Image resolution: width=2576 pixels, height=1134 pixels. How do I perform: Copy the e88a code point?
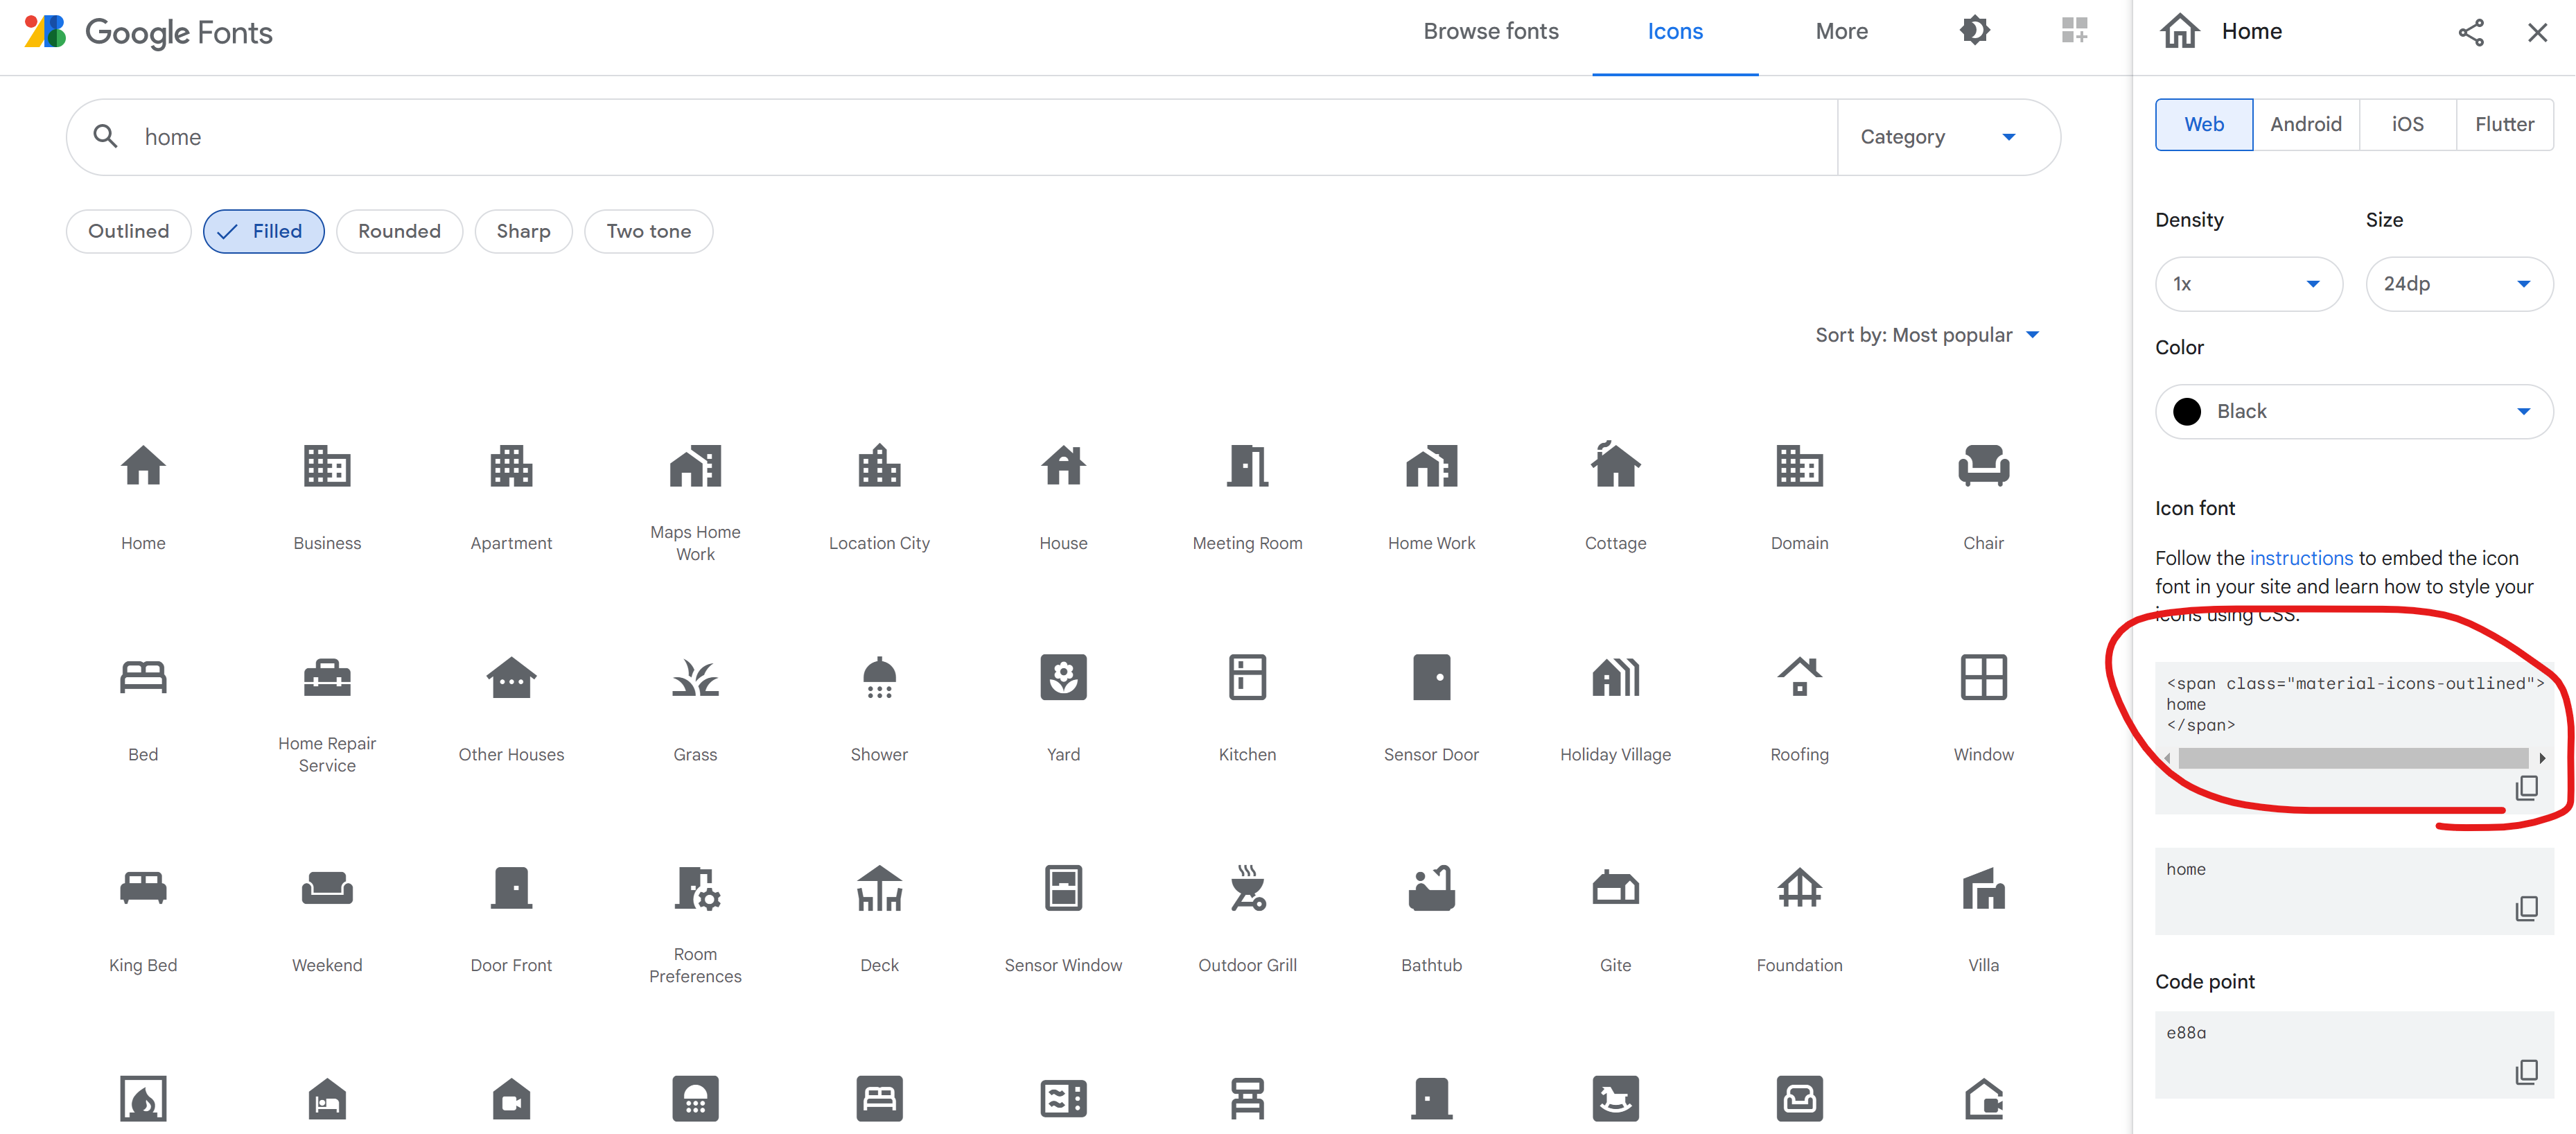pyautogui.click(x=2526, y=1072)
